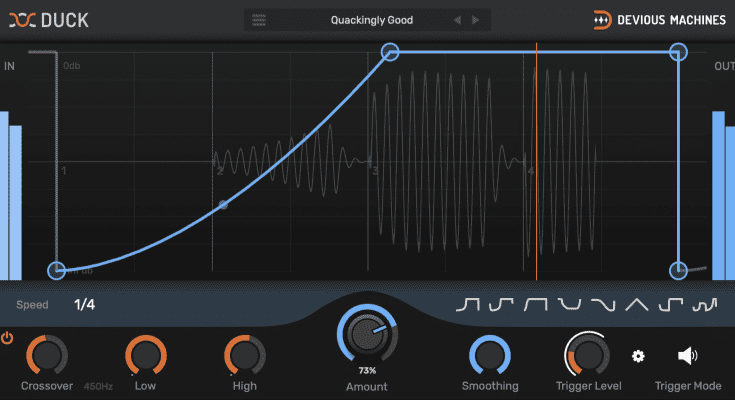735x400 pixels.
Task: Click the Devious Machines logo
Action: coord(659,19)
